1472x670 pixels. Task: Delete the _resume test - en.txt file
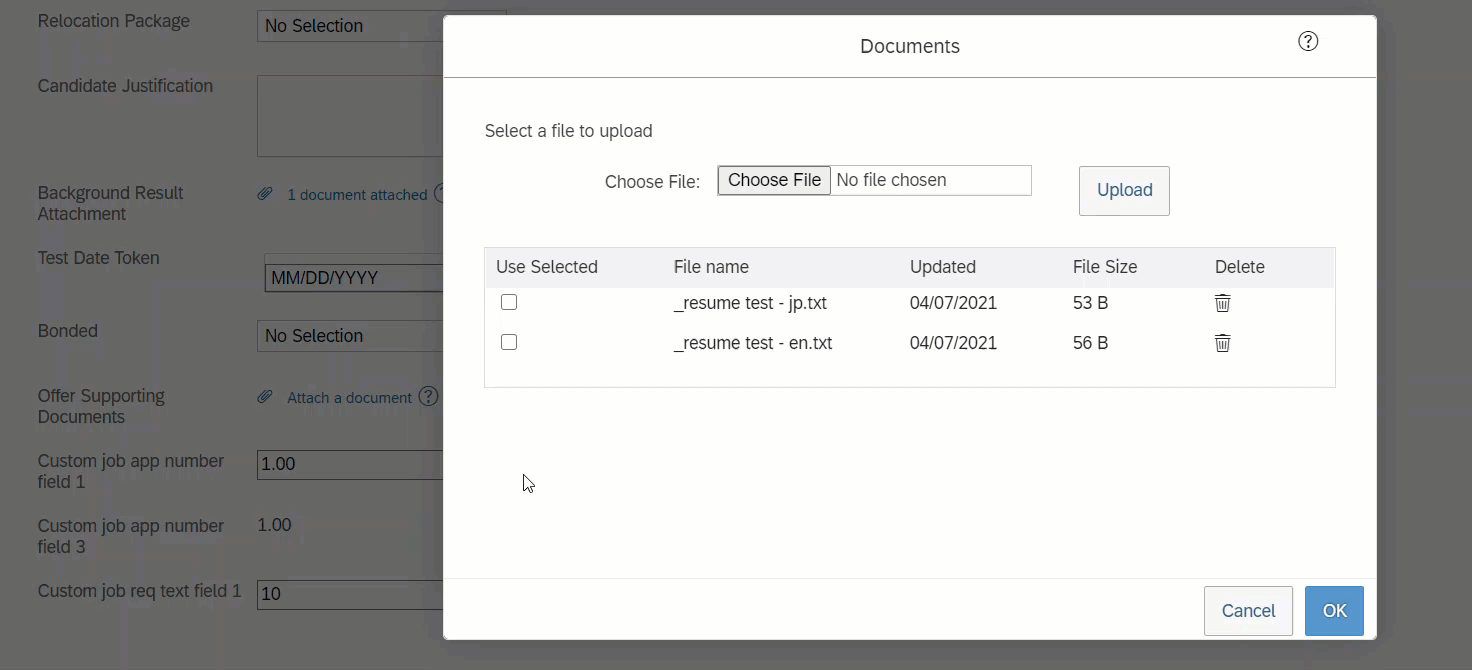[x=1222, y=343]
